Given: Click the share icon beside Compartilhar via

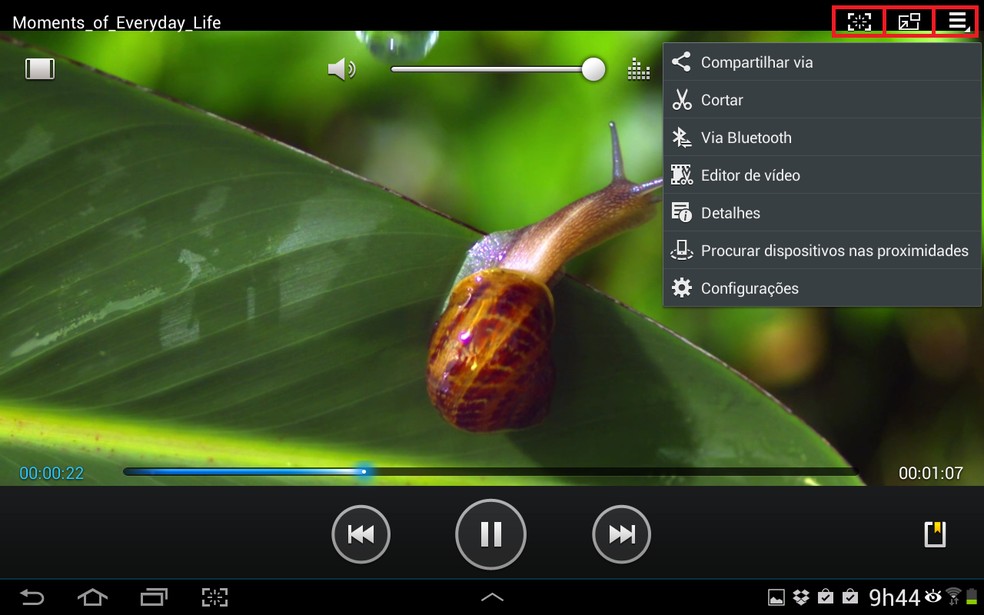Looking at the screenshot, I should (x=682, y=62).
